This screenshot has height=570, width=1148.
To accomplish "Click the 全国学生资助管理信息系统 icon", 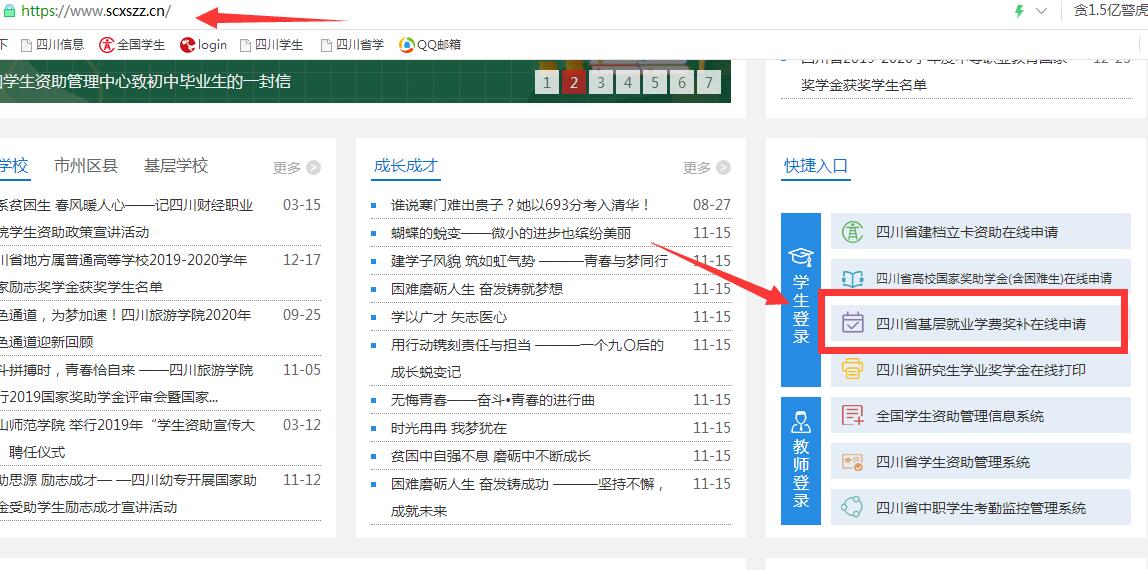I will coord(852,415).
